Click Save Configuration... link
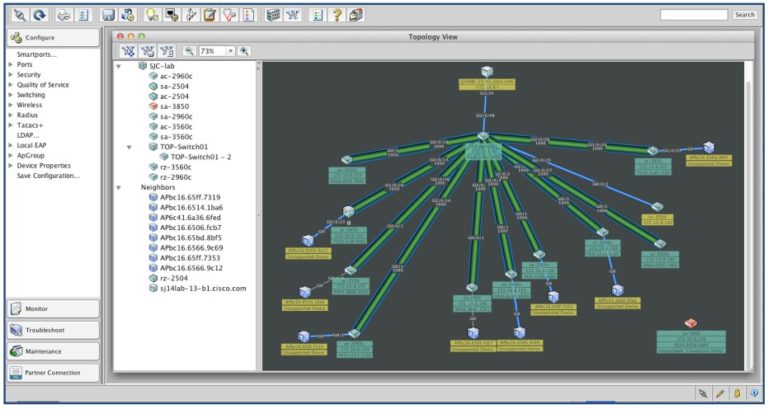The image size is (768, 409). [48, 175]
